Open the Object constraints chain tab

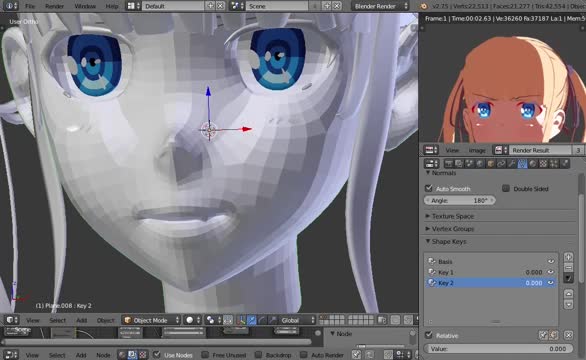(x=502, y=164)
